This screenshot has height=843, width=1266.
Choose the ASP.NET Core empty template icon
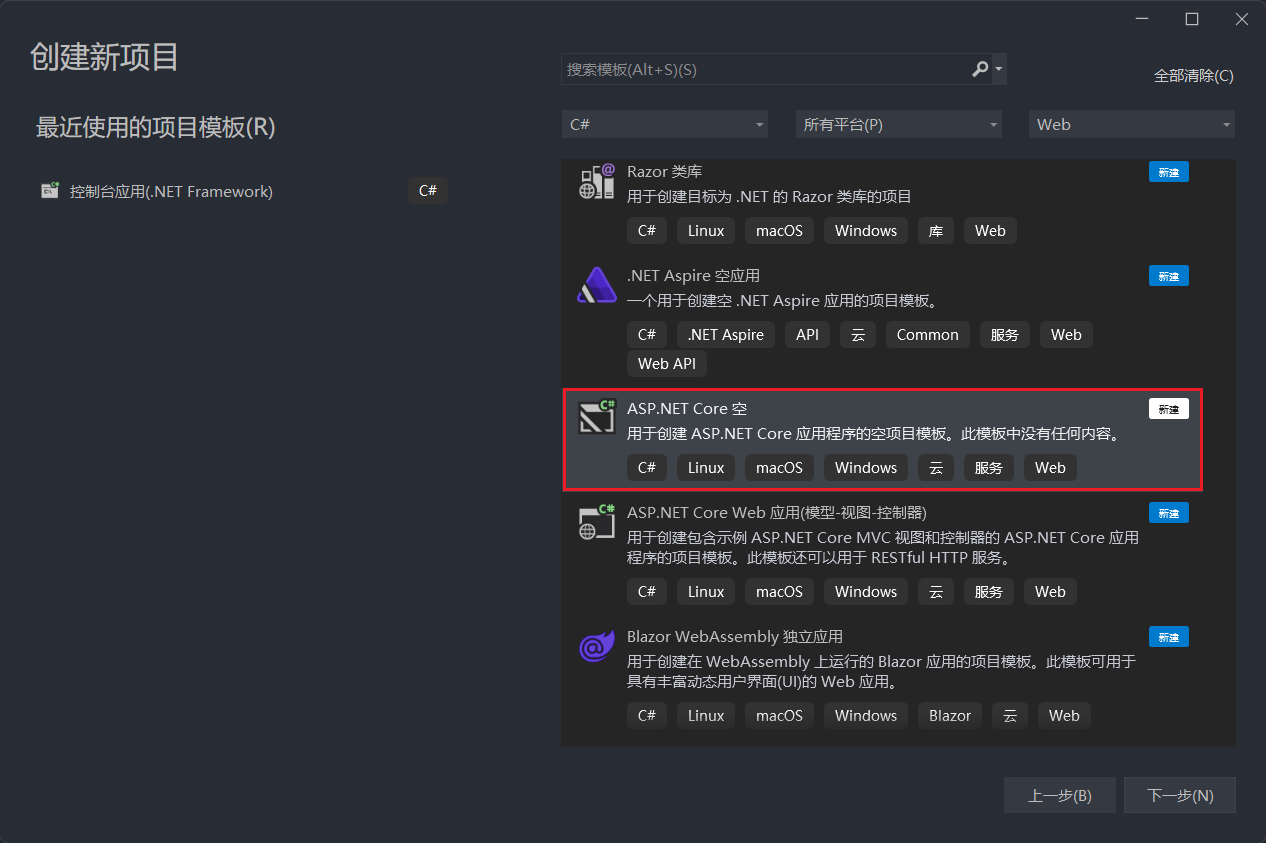tap(597, 417)
